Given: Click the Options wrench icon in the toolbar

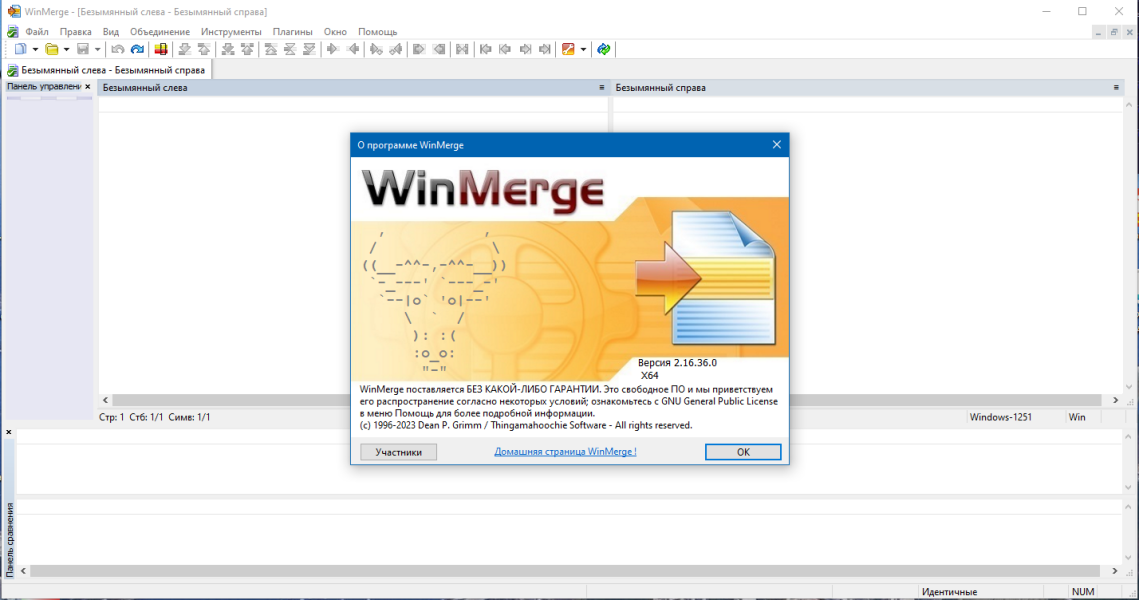Looking at the screenshot, I should click(568, 49).
